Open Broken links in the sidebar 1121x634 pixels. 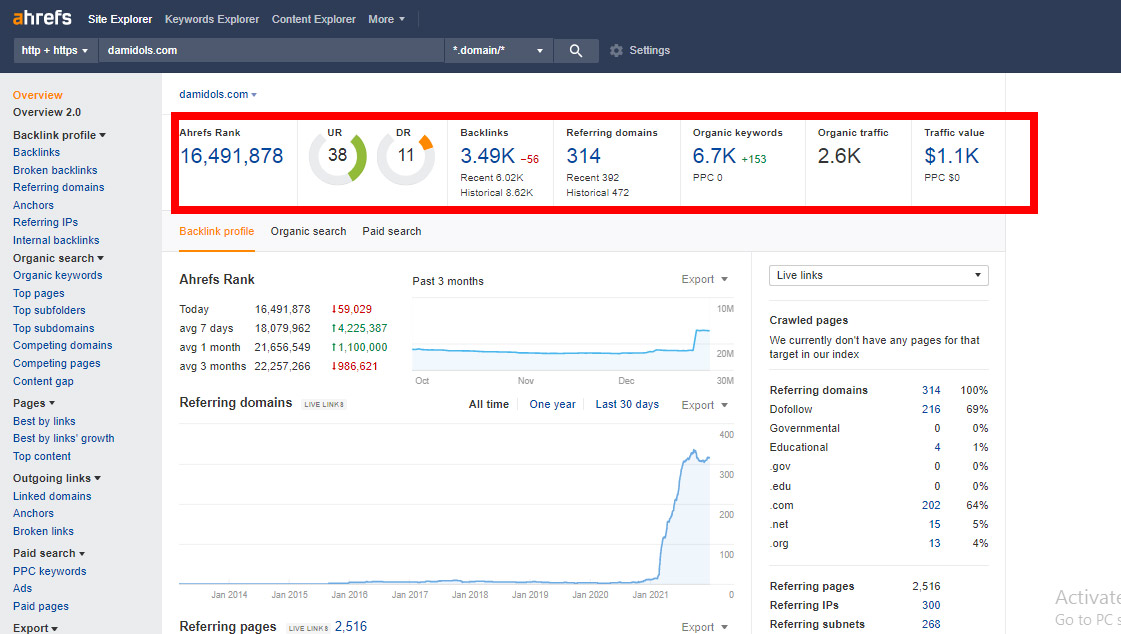(43, 531)
